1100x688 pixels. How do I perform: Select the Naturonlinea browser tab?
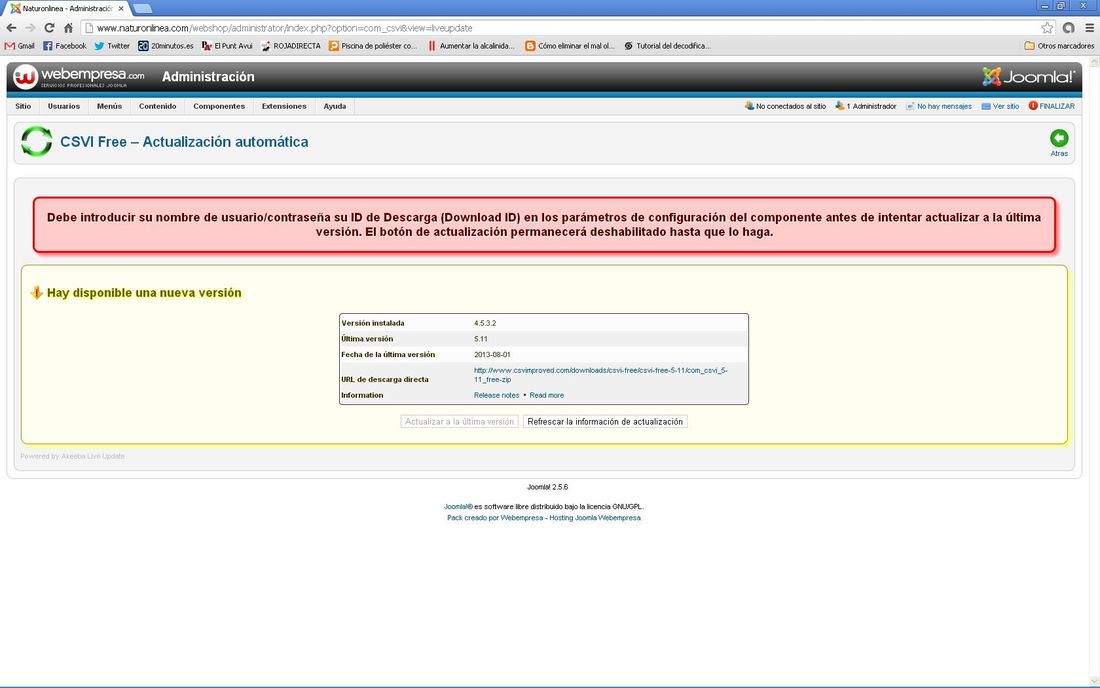click(67, 8)
